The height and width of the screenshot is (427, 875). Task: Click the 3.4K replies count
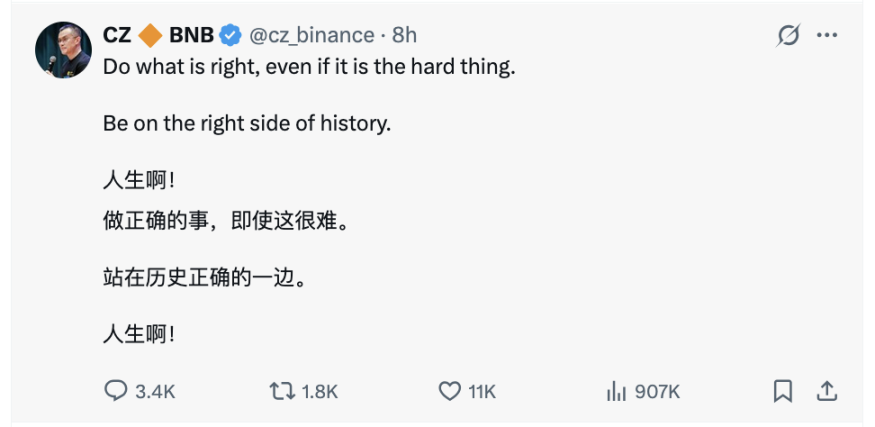(x=155, y=392)
